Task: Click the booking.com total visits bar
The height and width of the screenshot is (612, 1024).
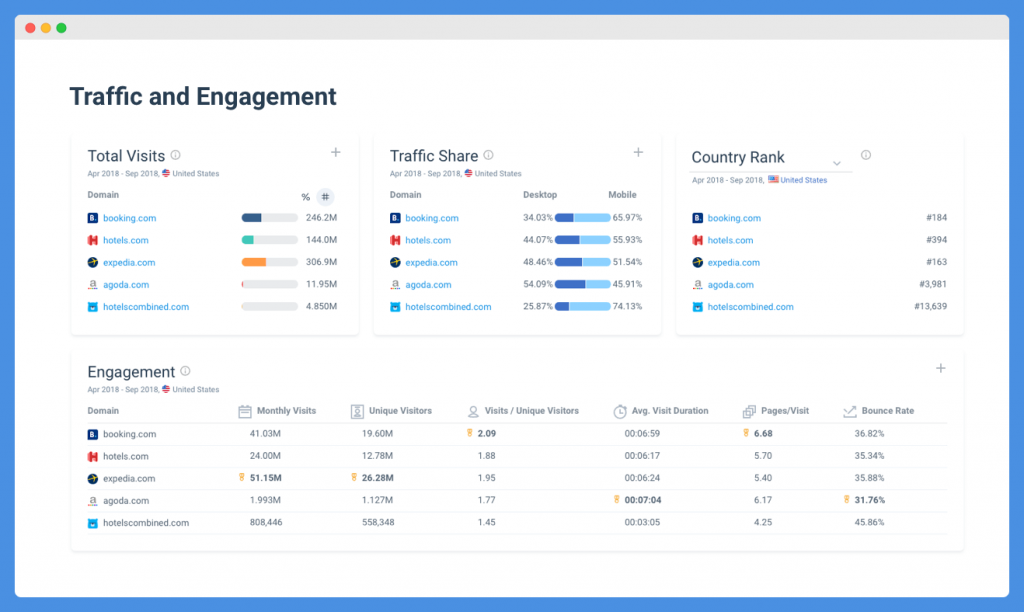Action: (270, 218)
